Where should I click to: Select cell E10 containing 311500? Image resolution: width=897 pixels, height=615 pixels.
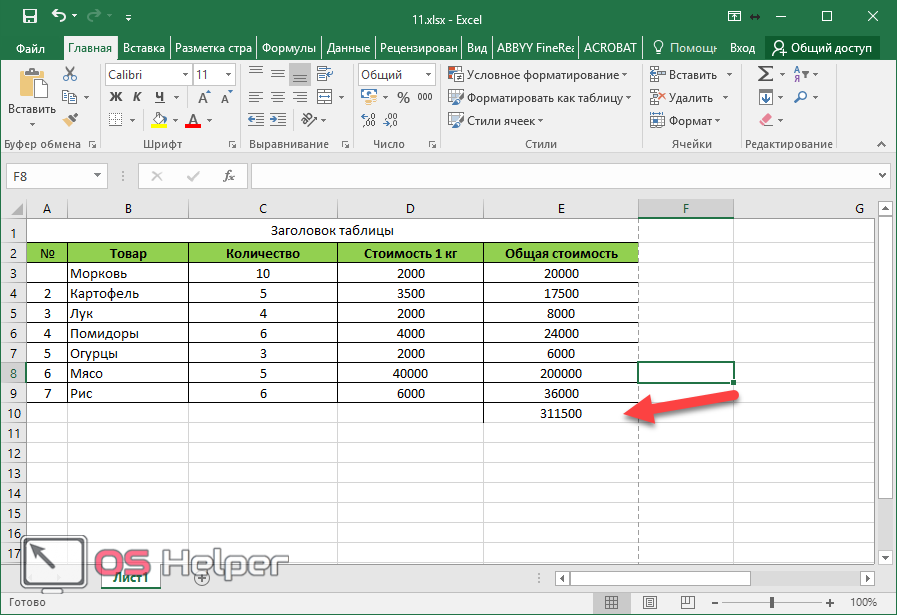point(560,413)
